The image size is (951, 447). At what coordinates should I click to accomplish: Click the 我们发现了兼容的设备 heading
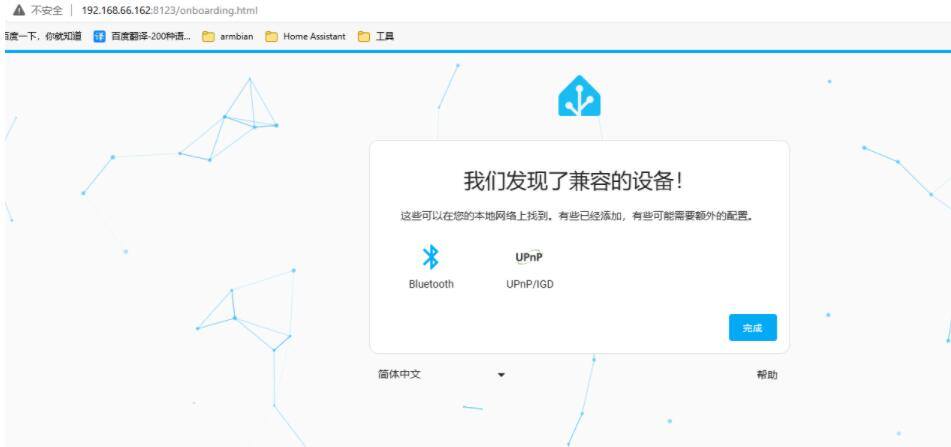(576, 181)
